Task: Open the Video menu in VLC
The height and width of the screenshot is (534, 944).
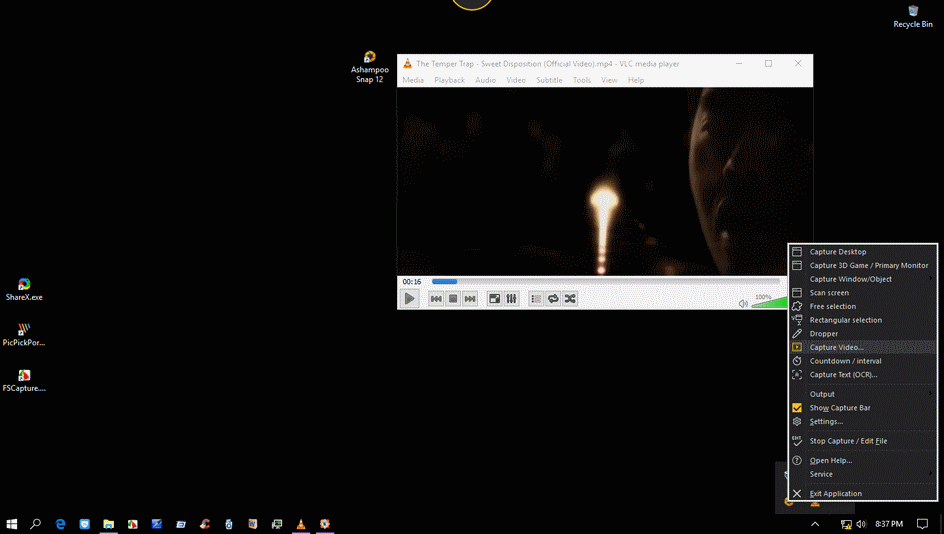Action: point(516,80)
